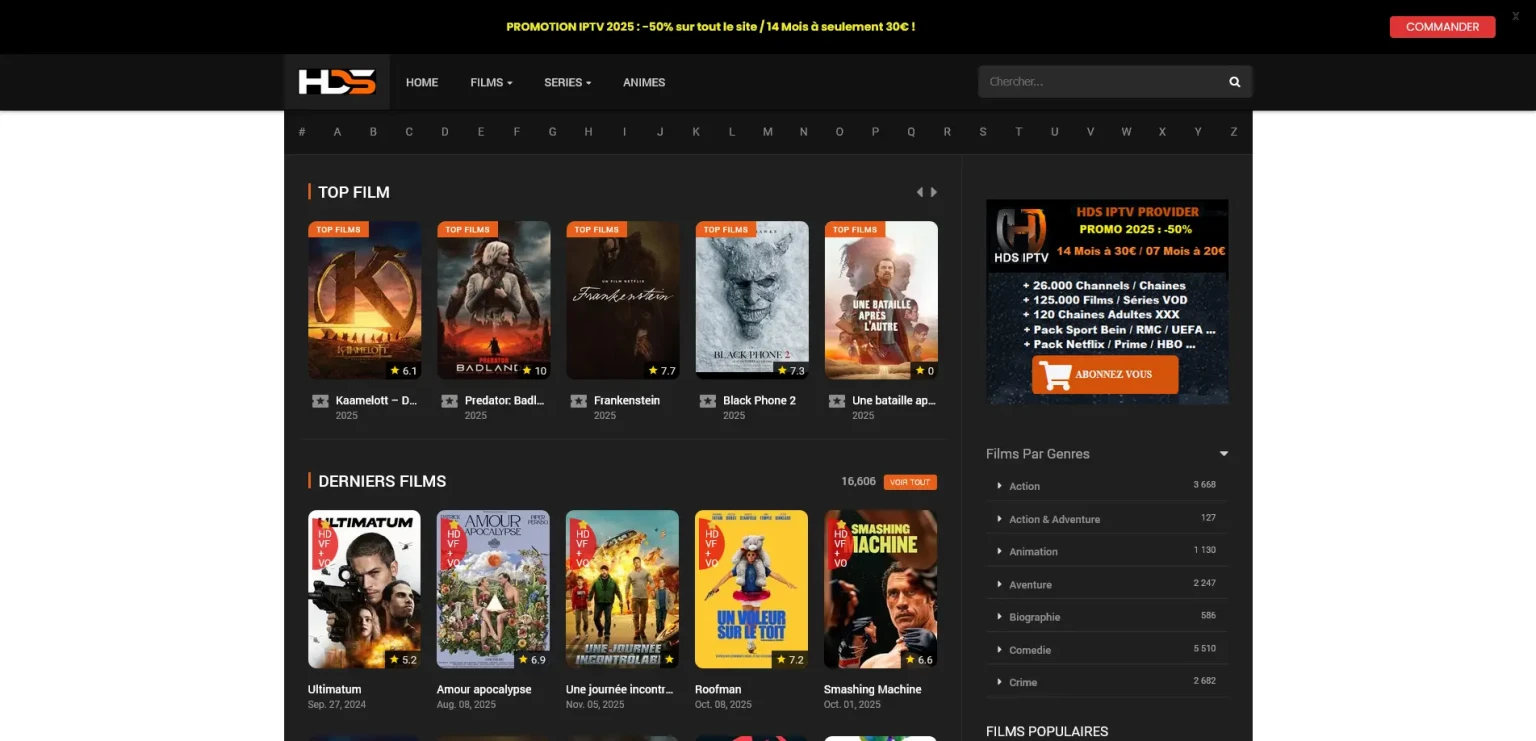Filter titles by letter F
Image resolution: width=1536 pixels, height=741 pixels.
[x=517, y=132]
